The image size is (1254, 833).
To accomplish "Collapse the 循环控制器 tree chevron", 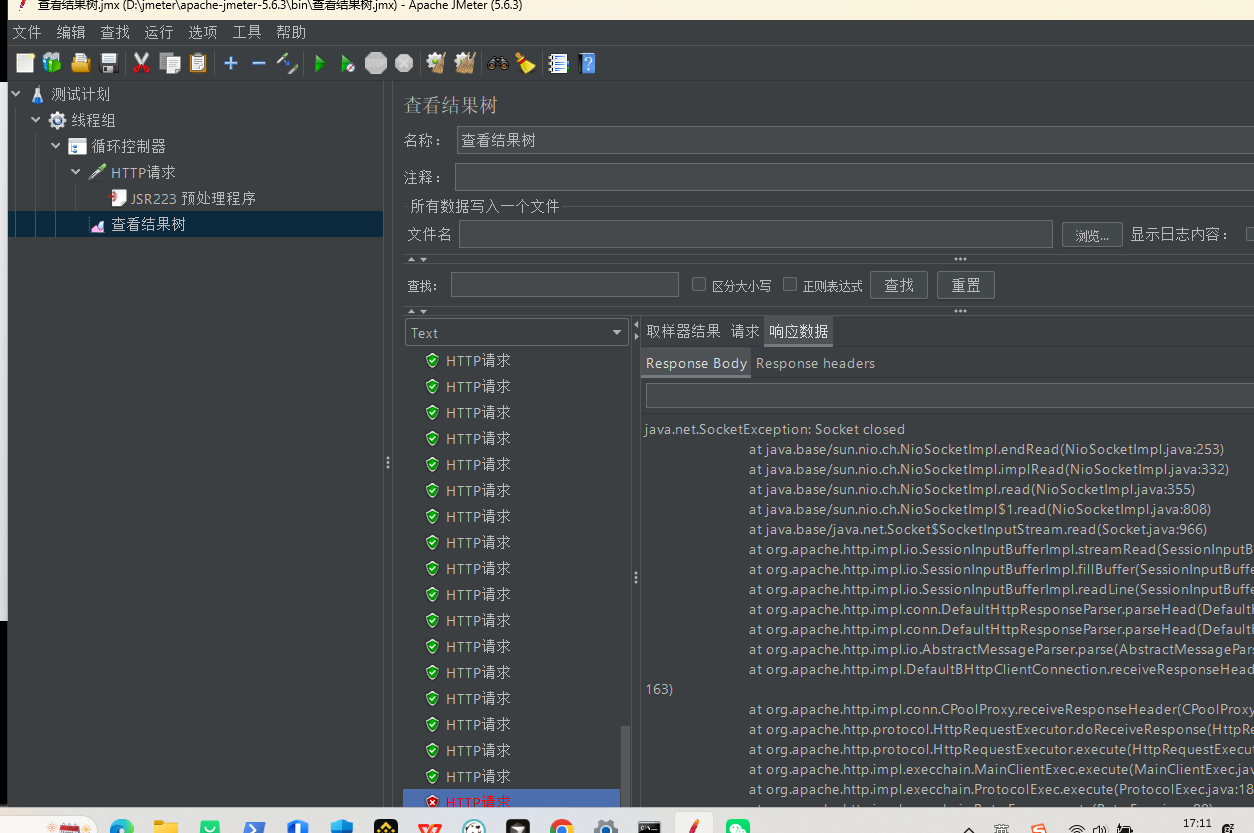I will point(56,146).
